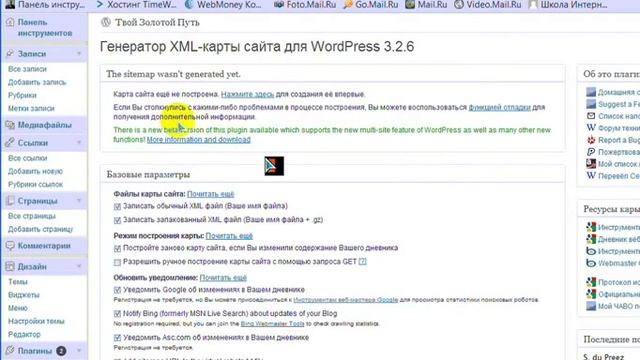
Task: Click the icon beside Мой ЧАВО
Action: [x=591, y=306]
